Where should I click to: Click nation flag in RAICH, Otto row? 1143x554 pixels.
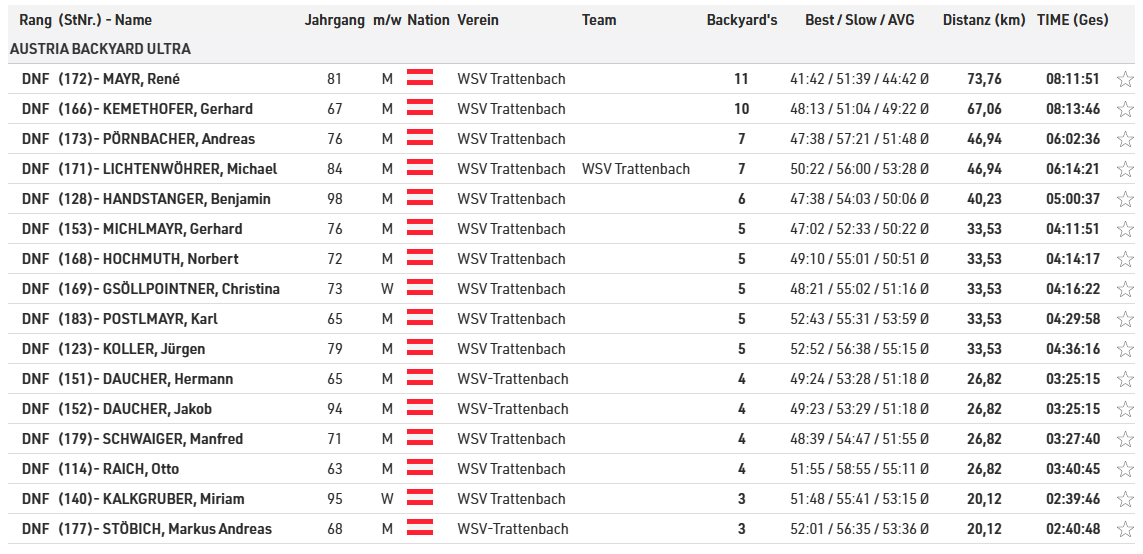pyautogui.click(x=420, y=467)
